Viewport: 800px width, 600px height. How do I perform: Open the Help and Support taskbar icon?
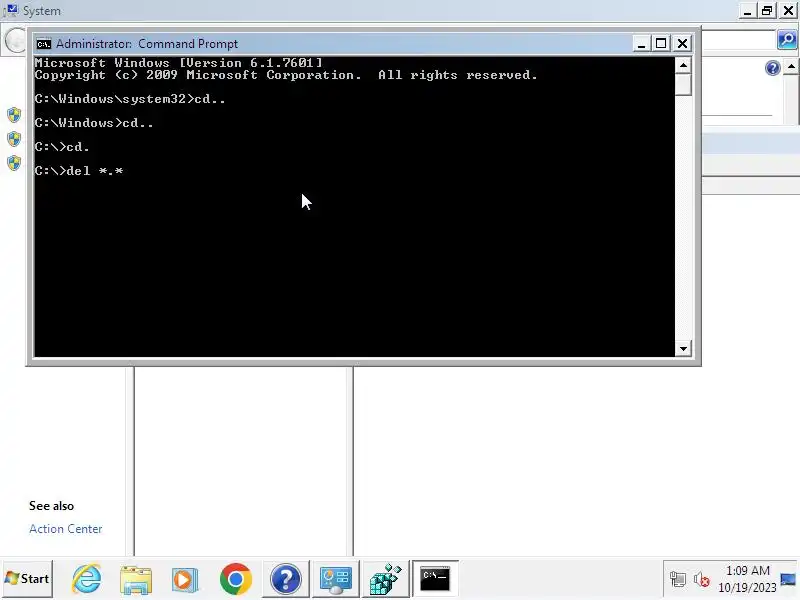click(286, 579)
